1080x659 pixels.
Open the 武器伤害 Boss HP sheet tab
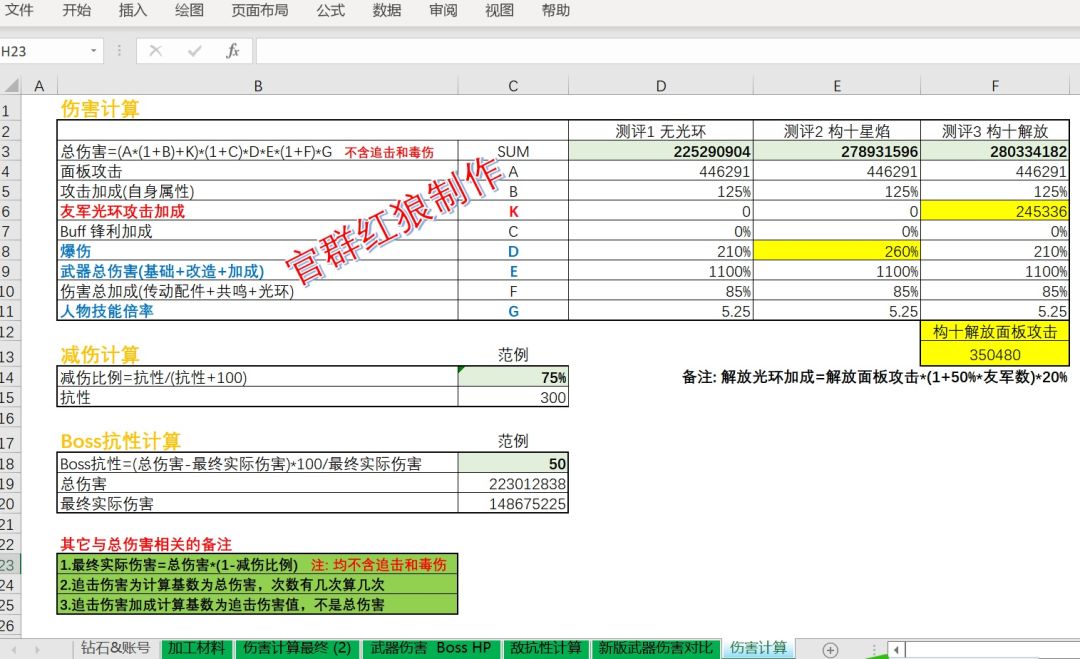point(431,648)
